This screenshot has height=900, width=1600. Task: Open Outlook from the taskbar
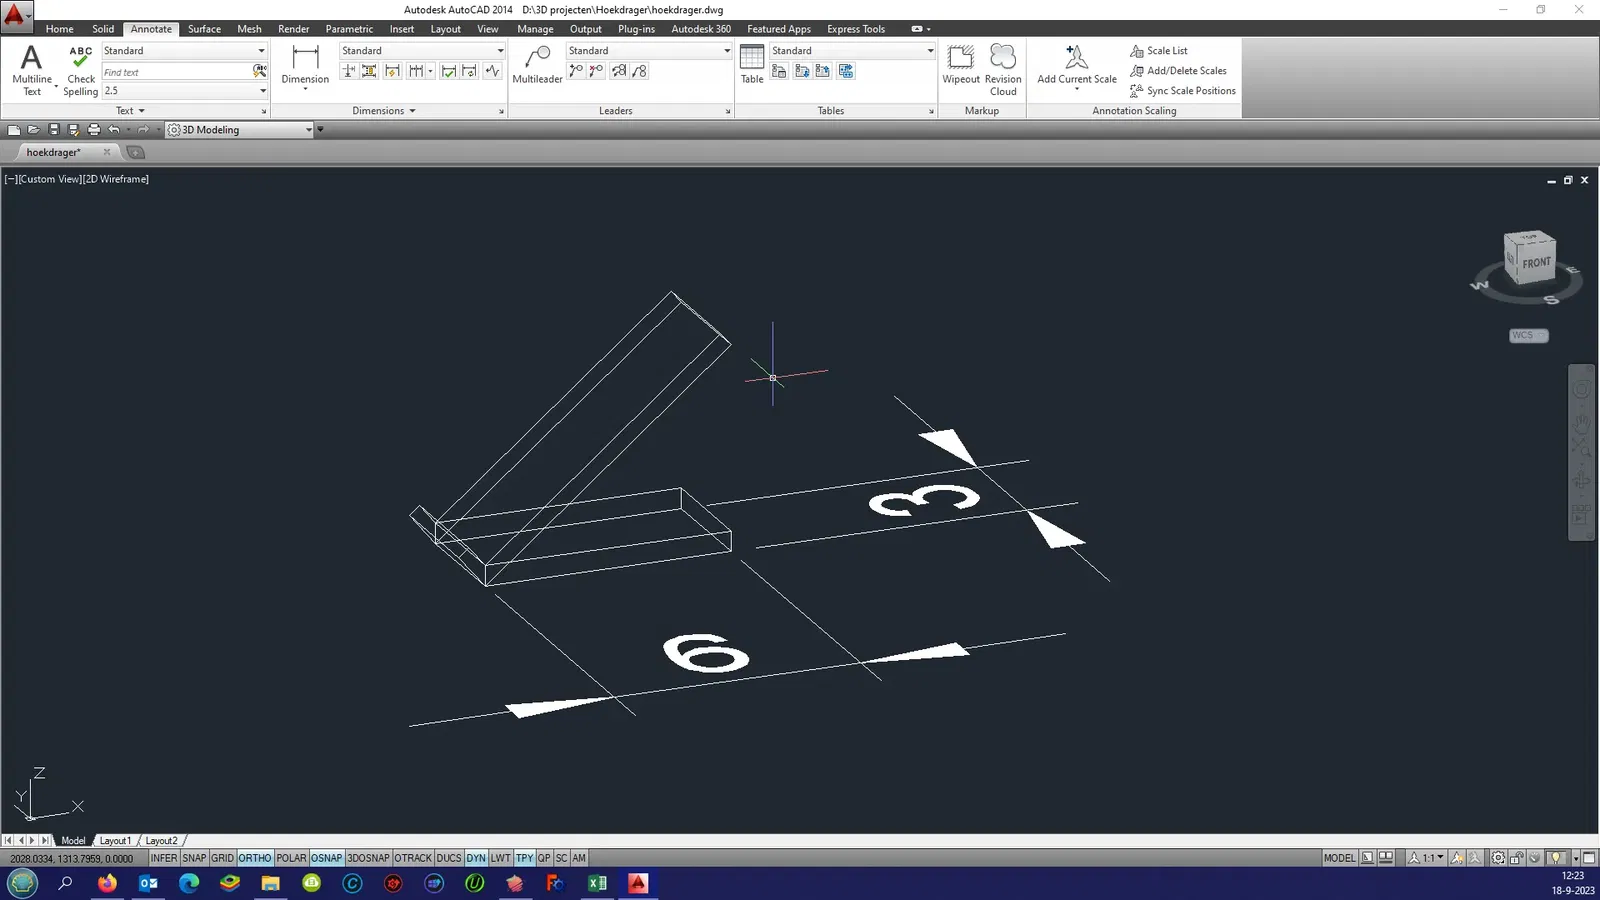click(148, 883)
